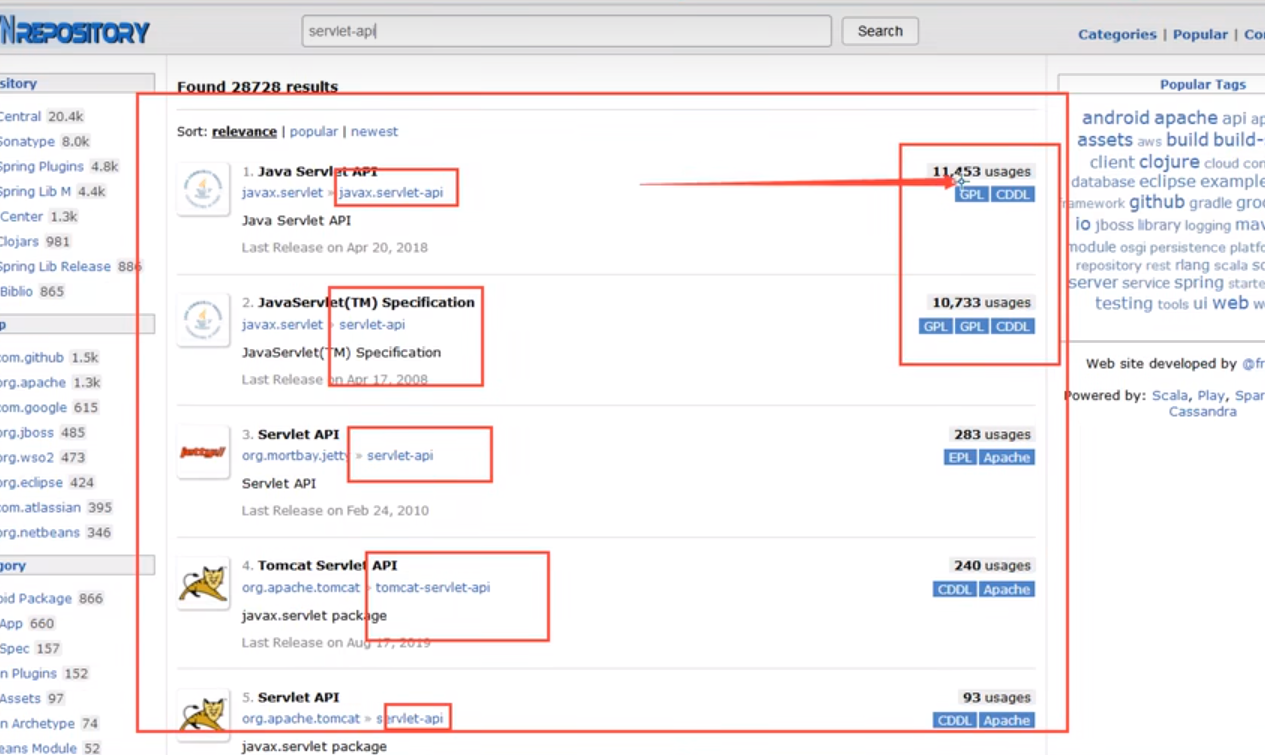This screenshot has width=1265, height=755.
Task: Open the eclipse popular tag
Action: [x=1167, y=181]
